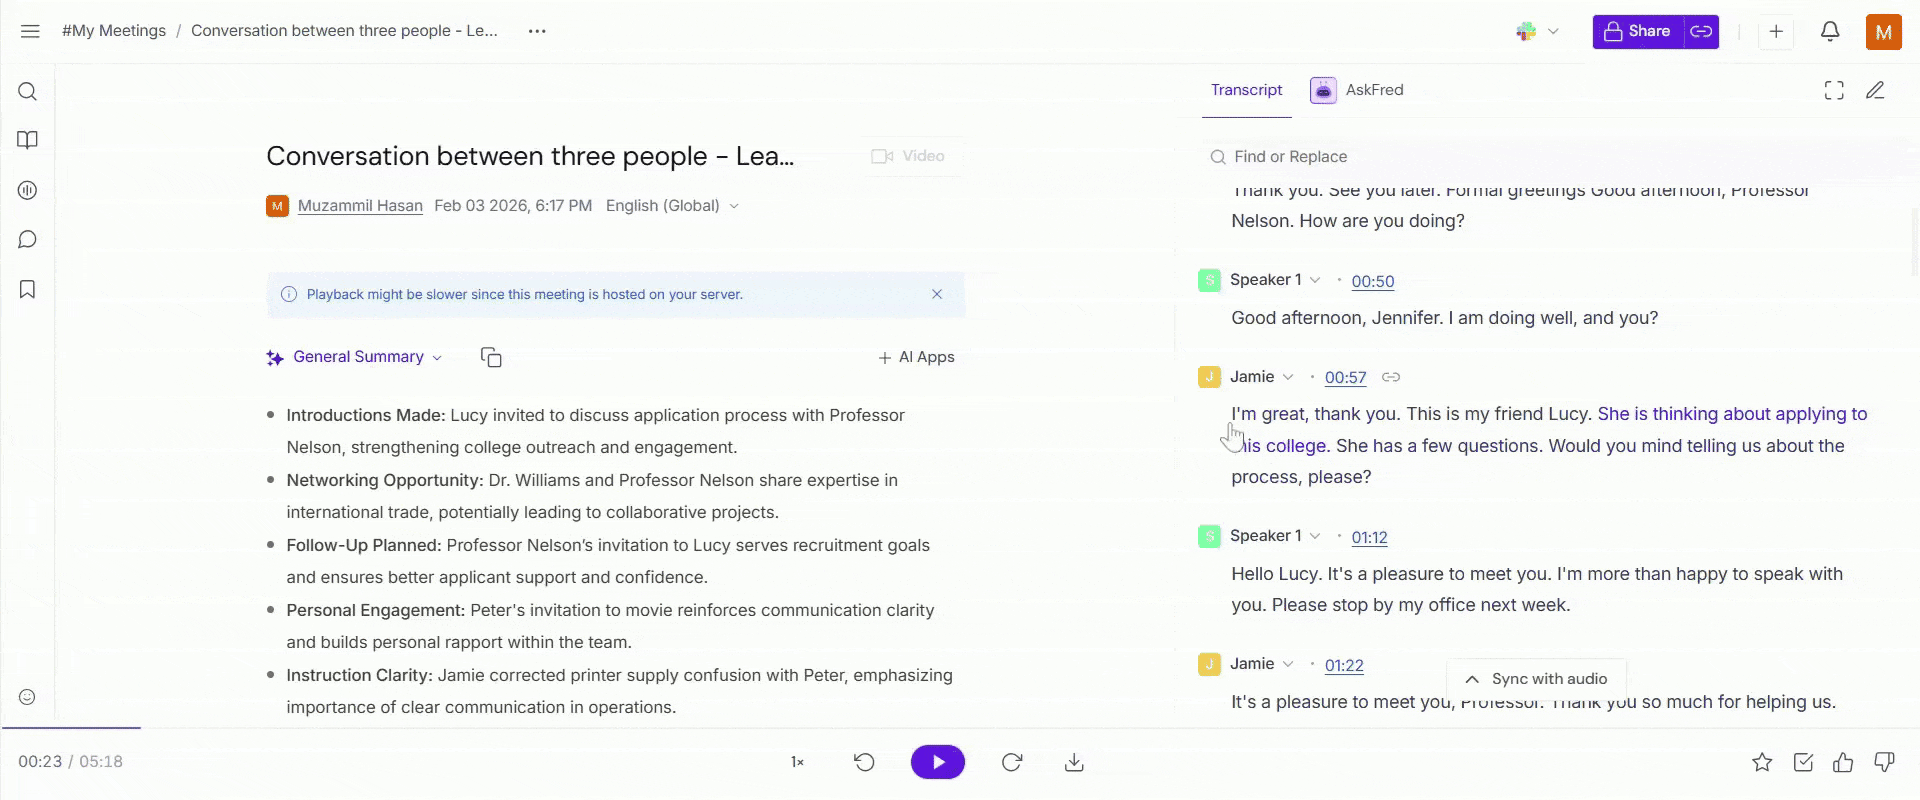The width and height of the screenshot is (1920, 800).
Task: Open the English (Global) language dropdown
Action: pos(672,206)
